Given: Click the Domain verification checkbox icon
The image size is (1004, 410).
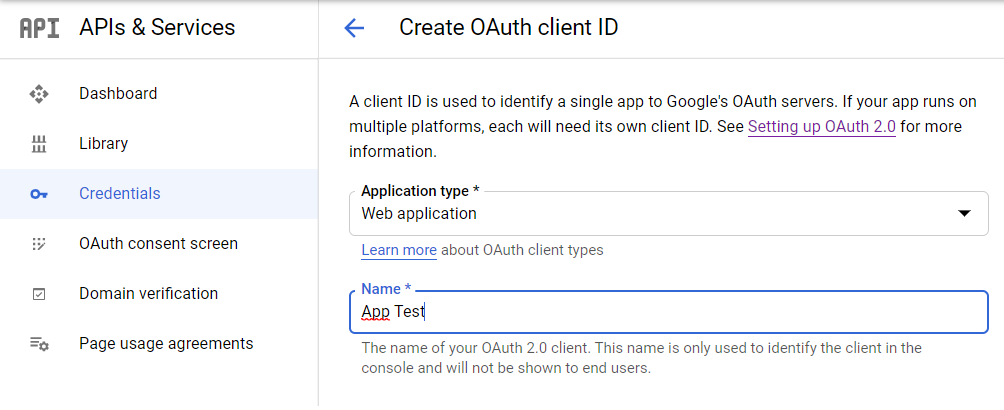Looking at the screenshot, I should 39,294.
